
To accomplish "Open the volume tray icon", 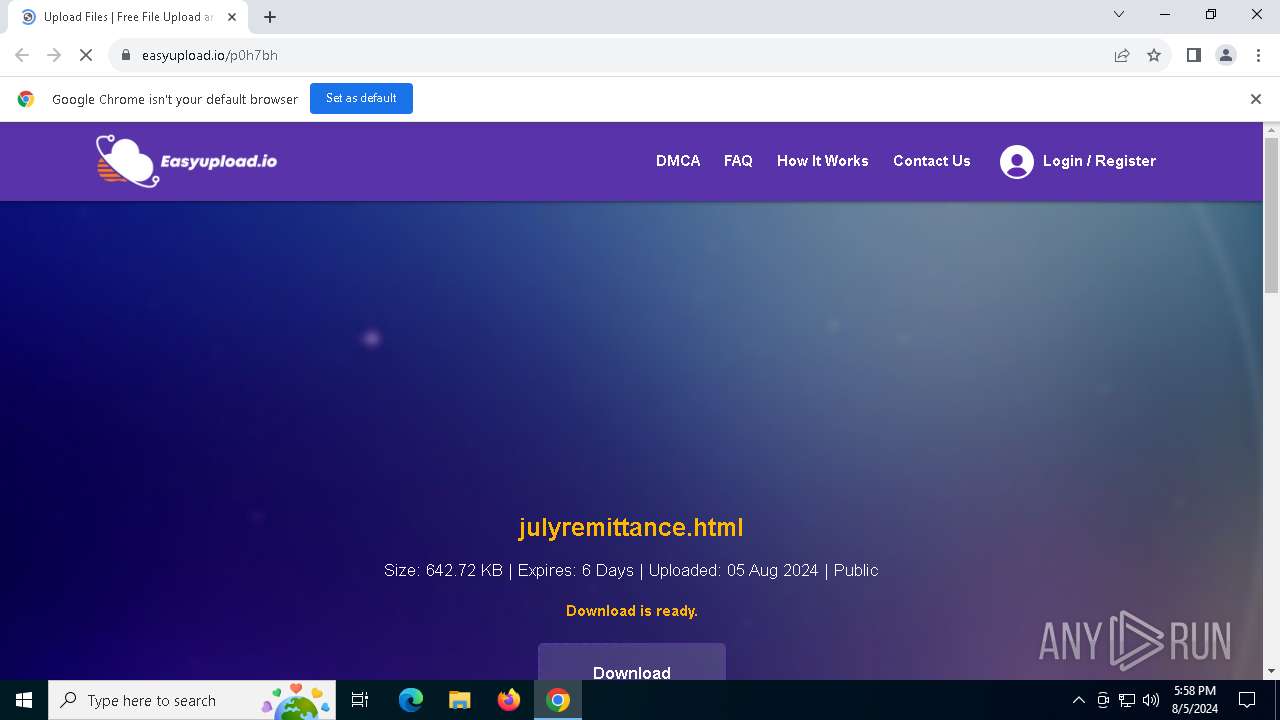I will [1151, 700].
